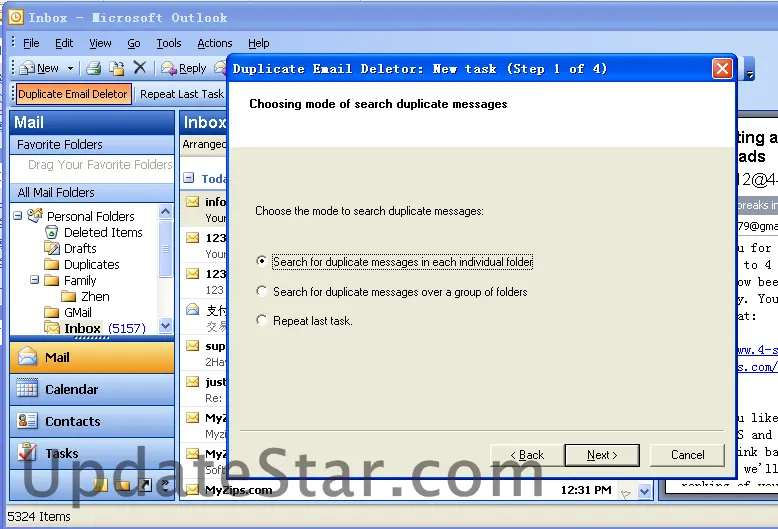Click the envelope icon of just message
Image resolution: width=778 pixels, height=529 pixels.
click(x=193, y=382)
